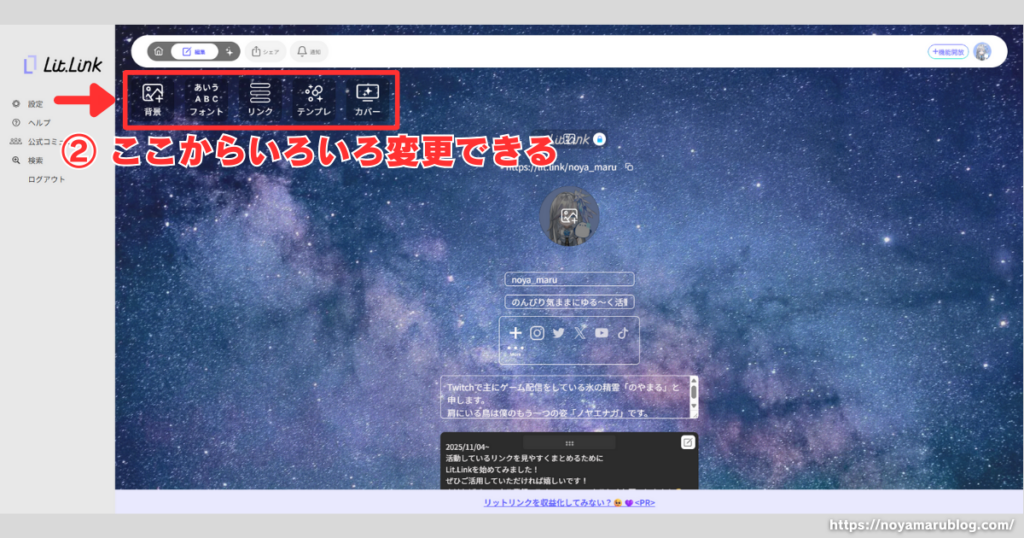Viewport: 1024px width, 538px height.
Task: Open the 背景 background settings
Action: tap(152, 99)
